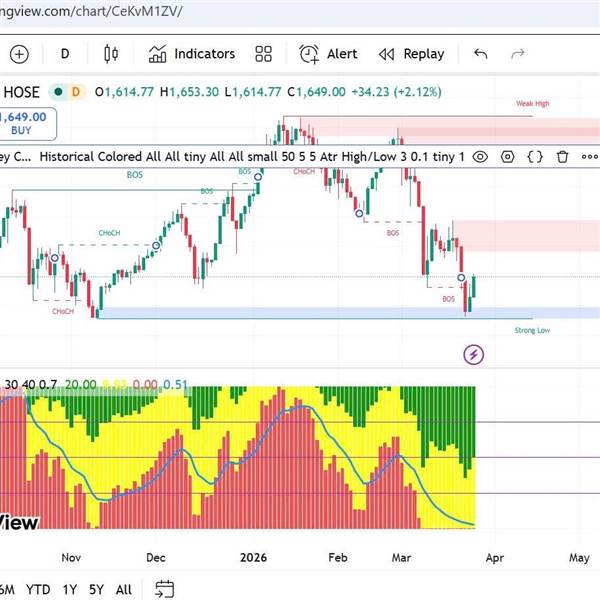600x600 pixels.
Task: Click the high value H1,653.30
Action: (x=189, y=92)
